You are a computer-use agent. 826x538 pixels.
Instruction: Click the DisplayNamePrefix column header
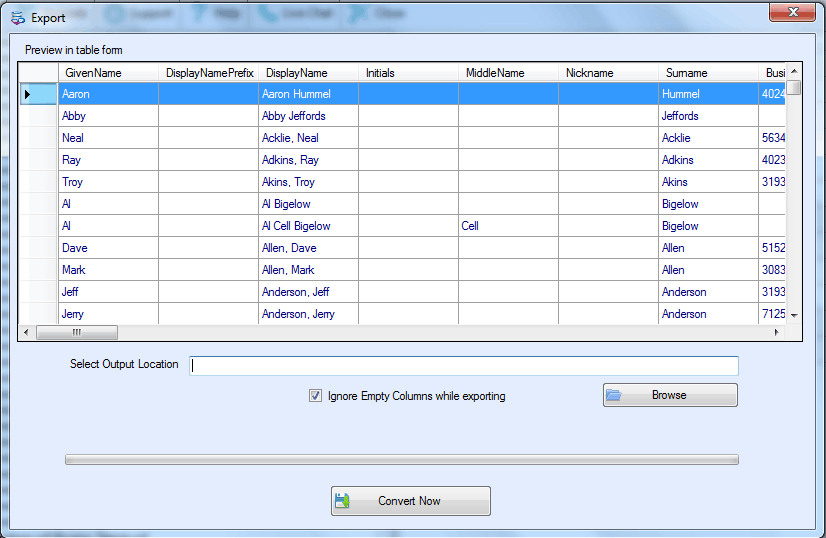pos(209,73)
